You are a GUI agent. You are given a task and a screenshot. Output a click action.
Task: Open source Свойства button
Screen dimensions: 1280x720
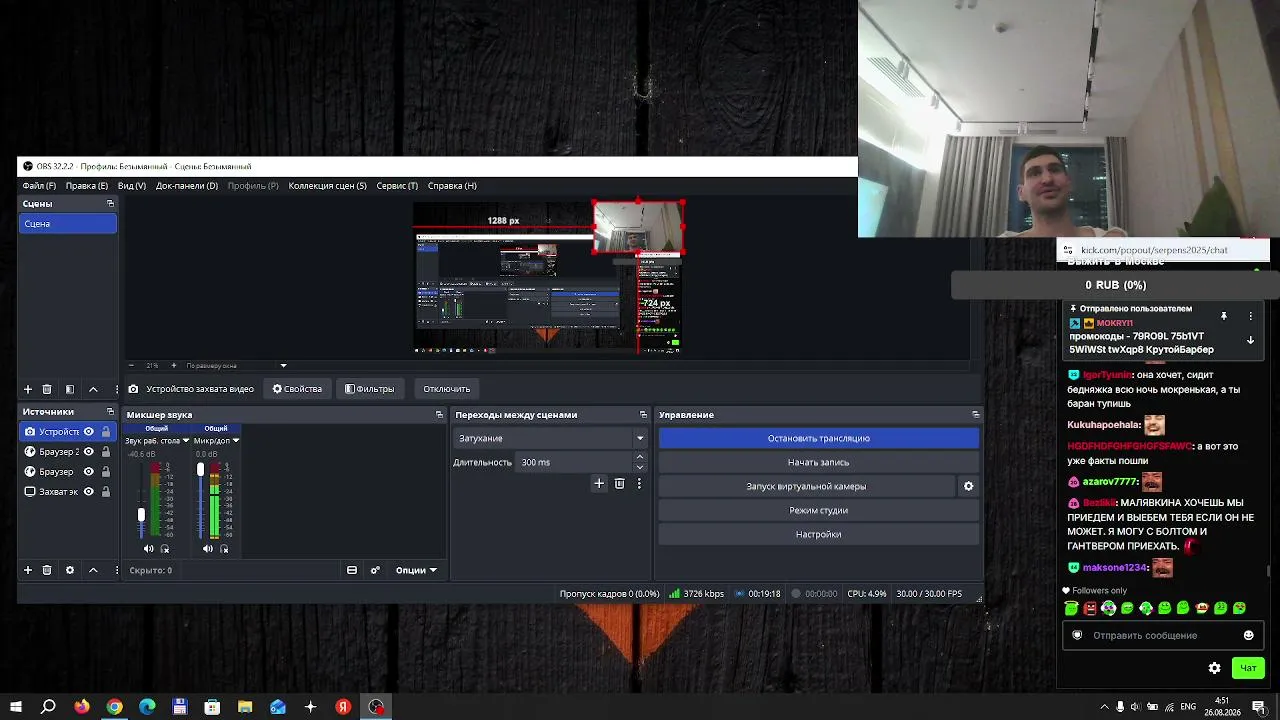coord(298,389)
